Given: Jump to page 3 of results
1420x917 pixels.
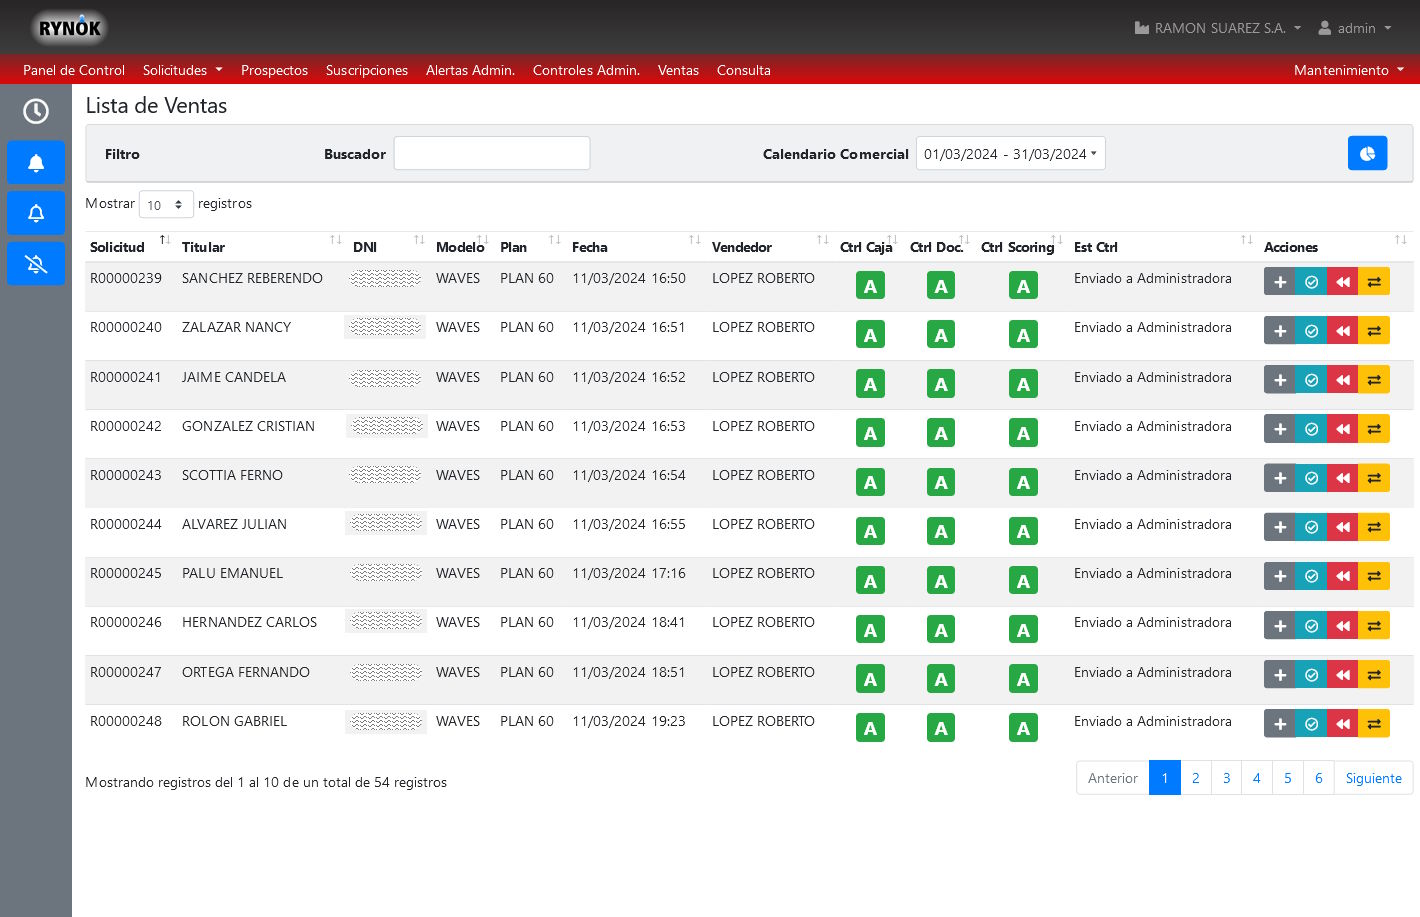Looking at the screenshot, I should pyautogui.click(x=1226, y=778).
